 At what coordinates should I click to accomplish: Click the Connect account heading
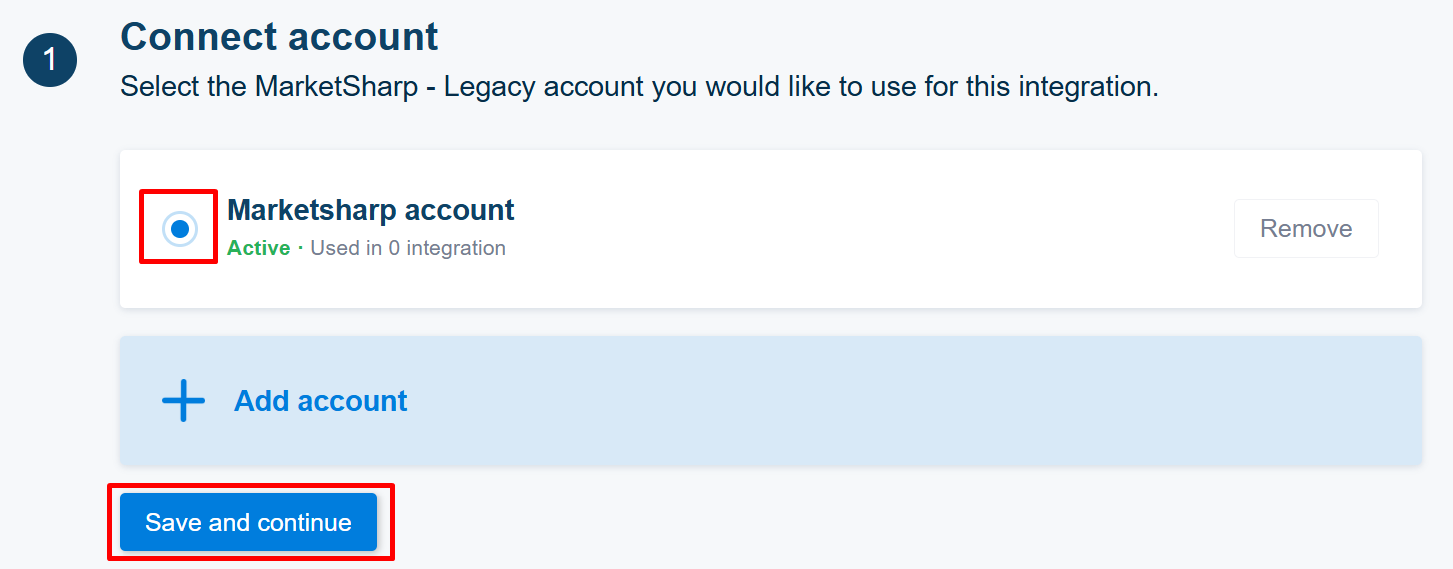click(x=279, y=37)
